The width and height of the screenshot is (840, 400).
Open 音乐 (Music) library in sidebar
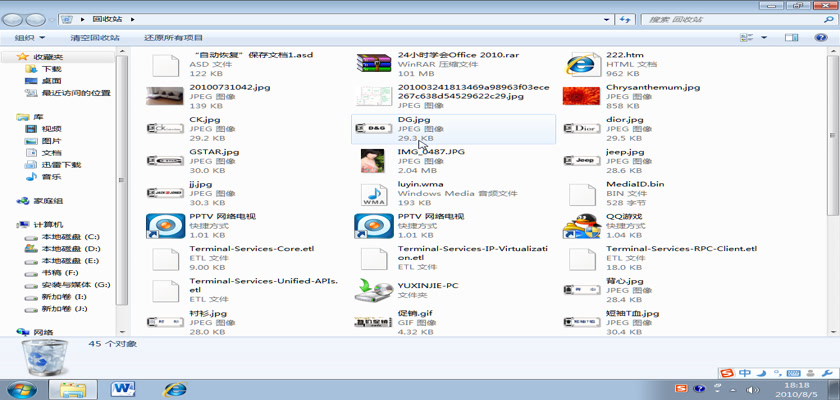pyautogui.click(x=51, y=177)
